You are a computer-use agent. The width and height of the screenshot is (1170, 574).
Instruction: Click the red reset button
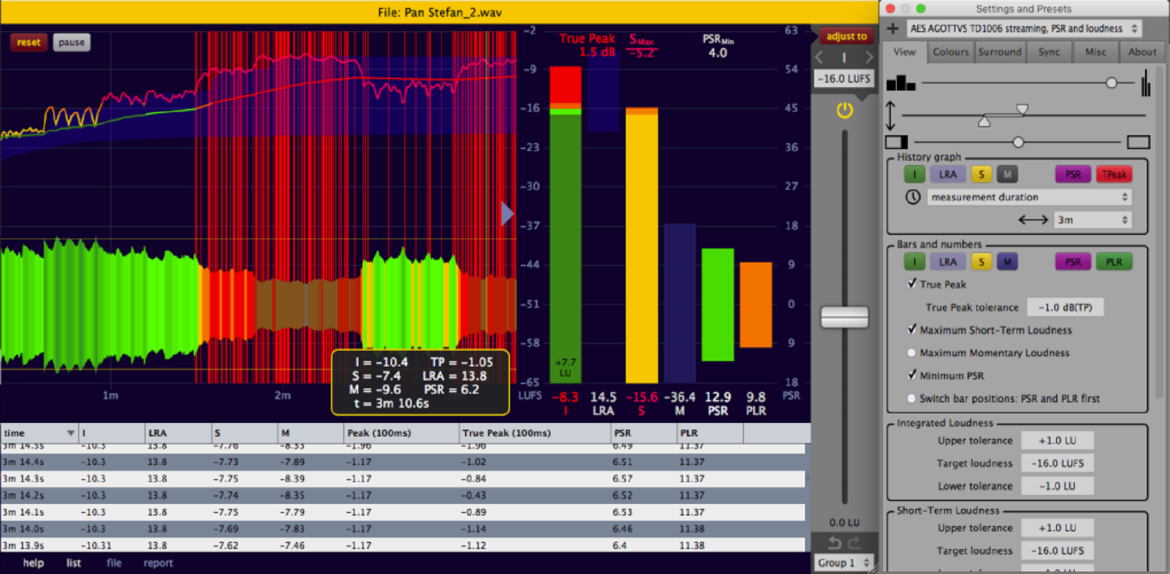[28, 43]
